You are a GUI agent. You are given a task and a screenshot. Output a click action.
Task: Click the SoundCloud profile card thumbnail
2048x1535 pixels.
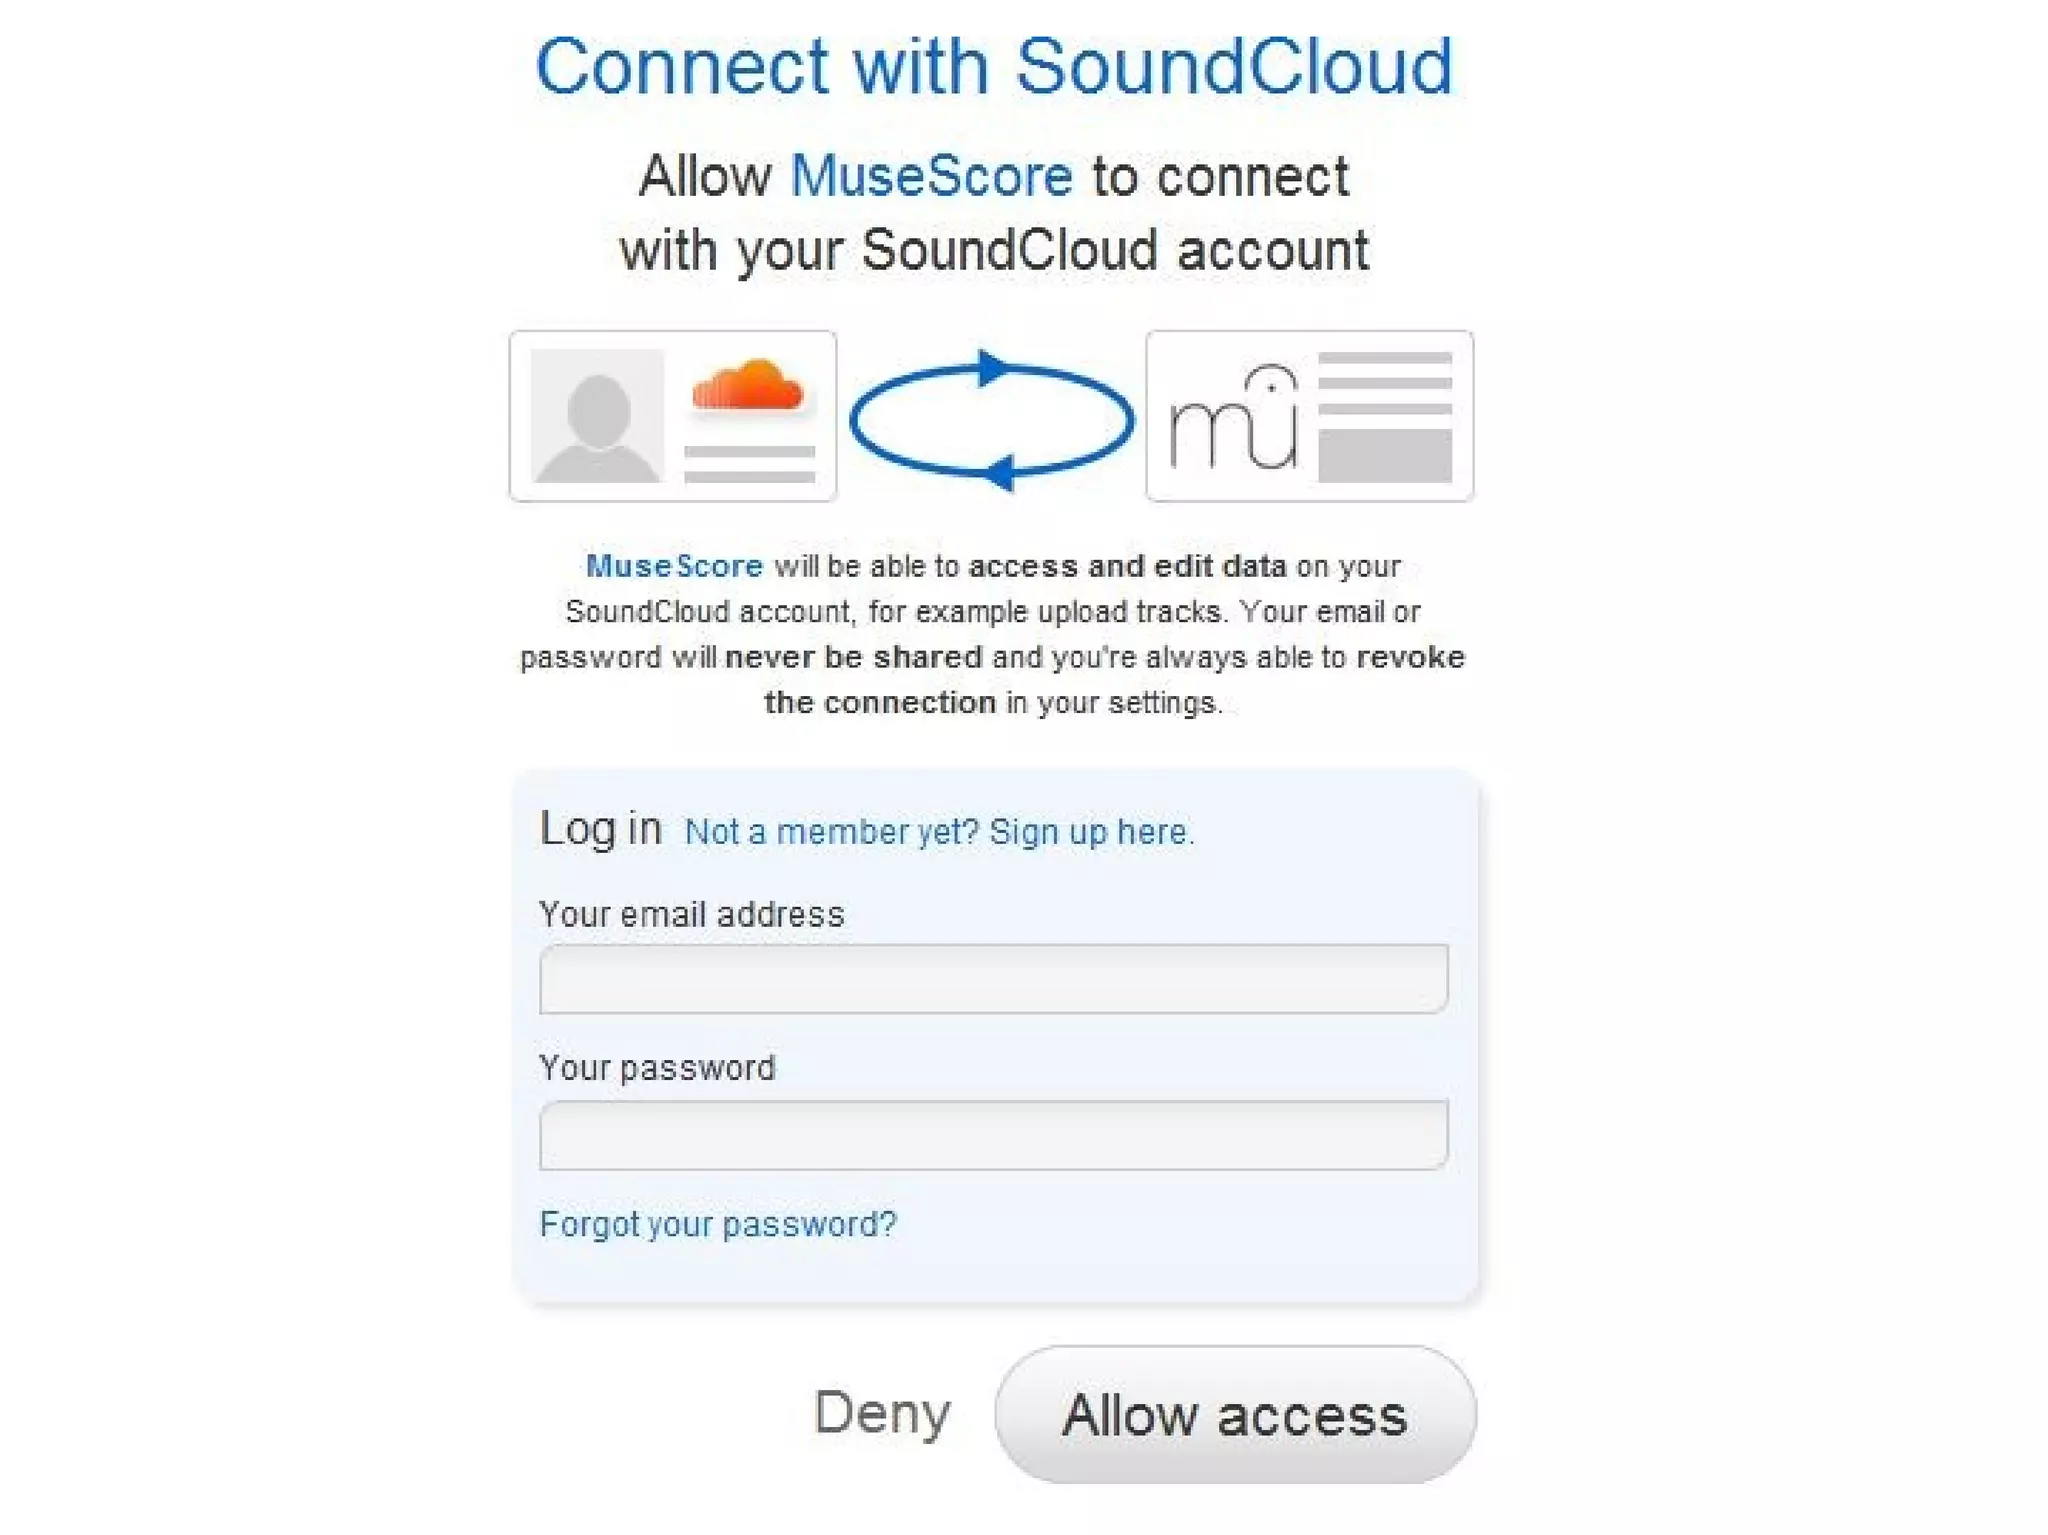click(673, 416)
